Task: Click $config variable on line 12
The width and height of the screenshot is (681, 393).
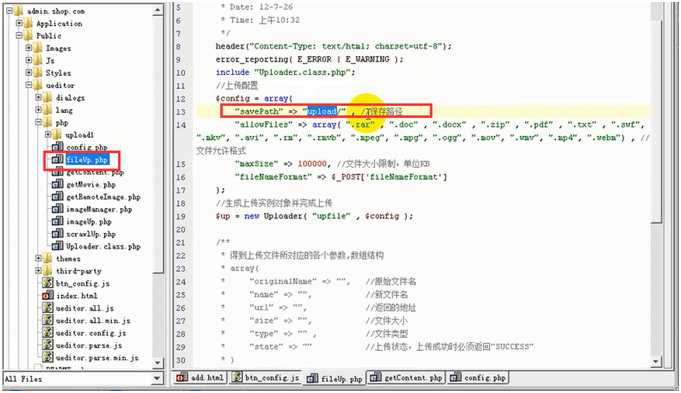Action: click(x=232, y=99)
